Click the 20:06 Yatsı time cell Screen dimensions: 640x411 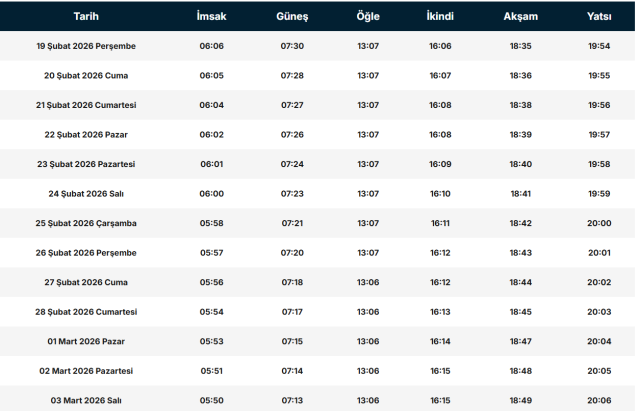(600, 400)
